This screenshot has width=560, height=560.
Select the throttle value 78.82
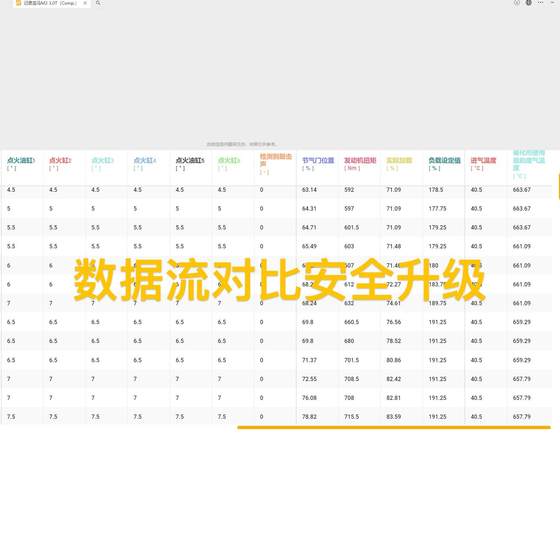(x=309, y=417)
